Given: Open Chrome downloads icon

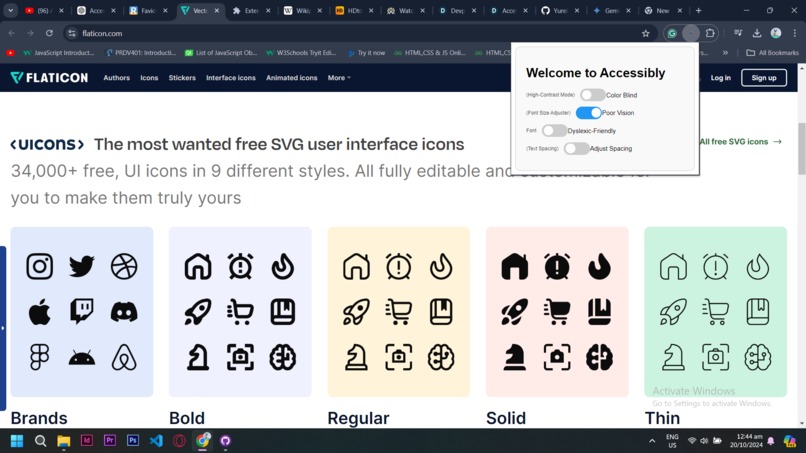Looking at the screenshot, I should (757, 33).
